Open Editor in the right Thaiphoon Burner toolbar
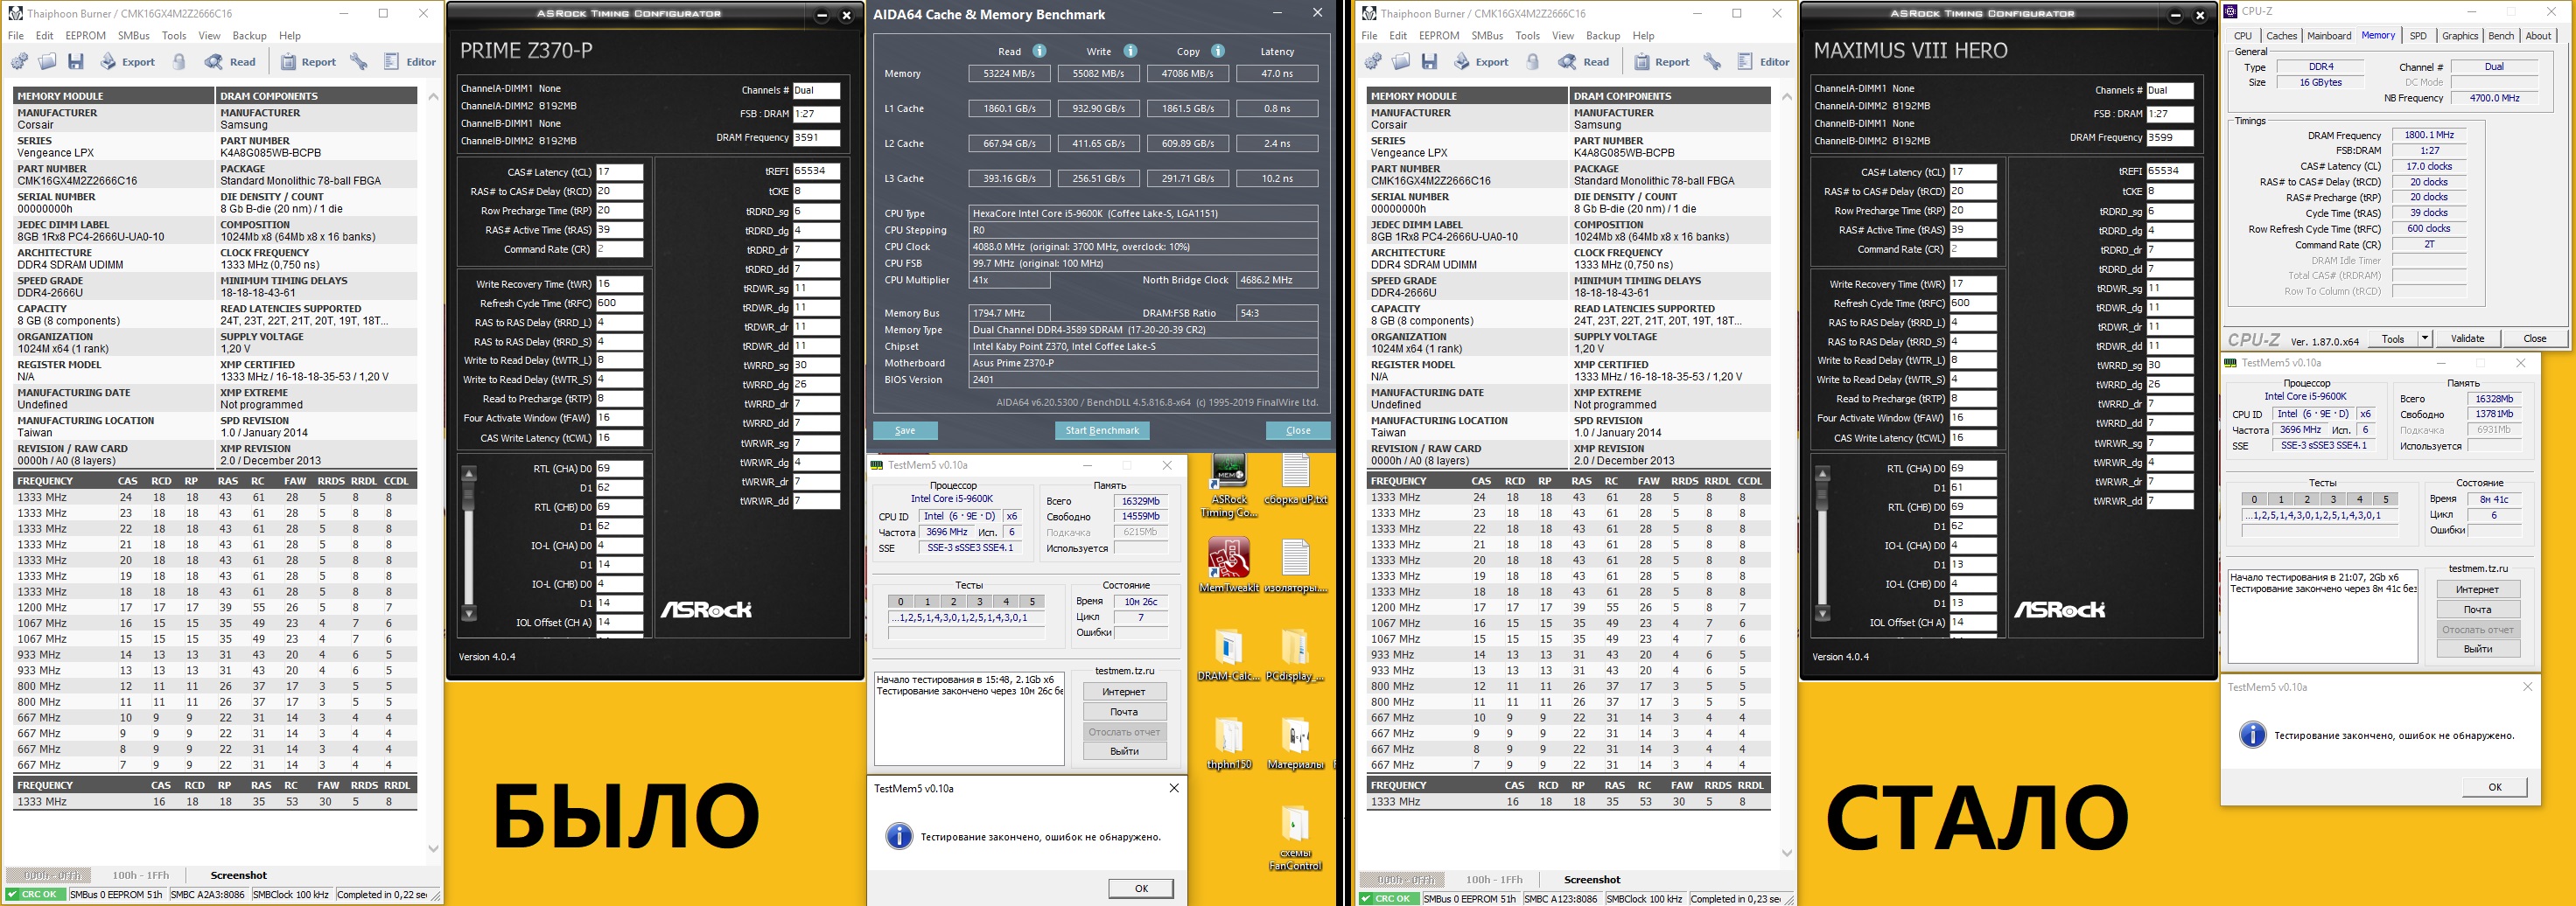 (1764, 62)
